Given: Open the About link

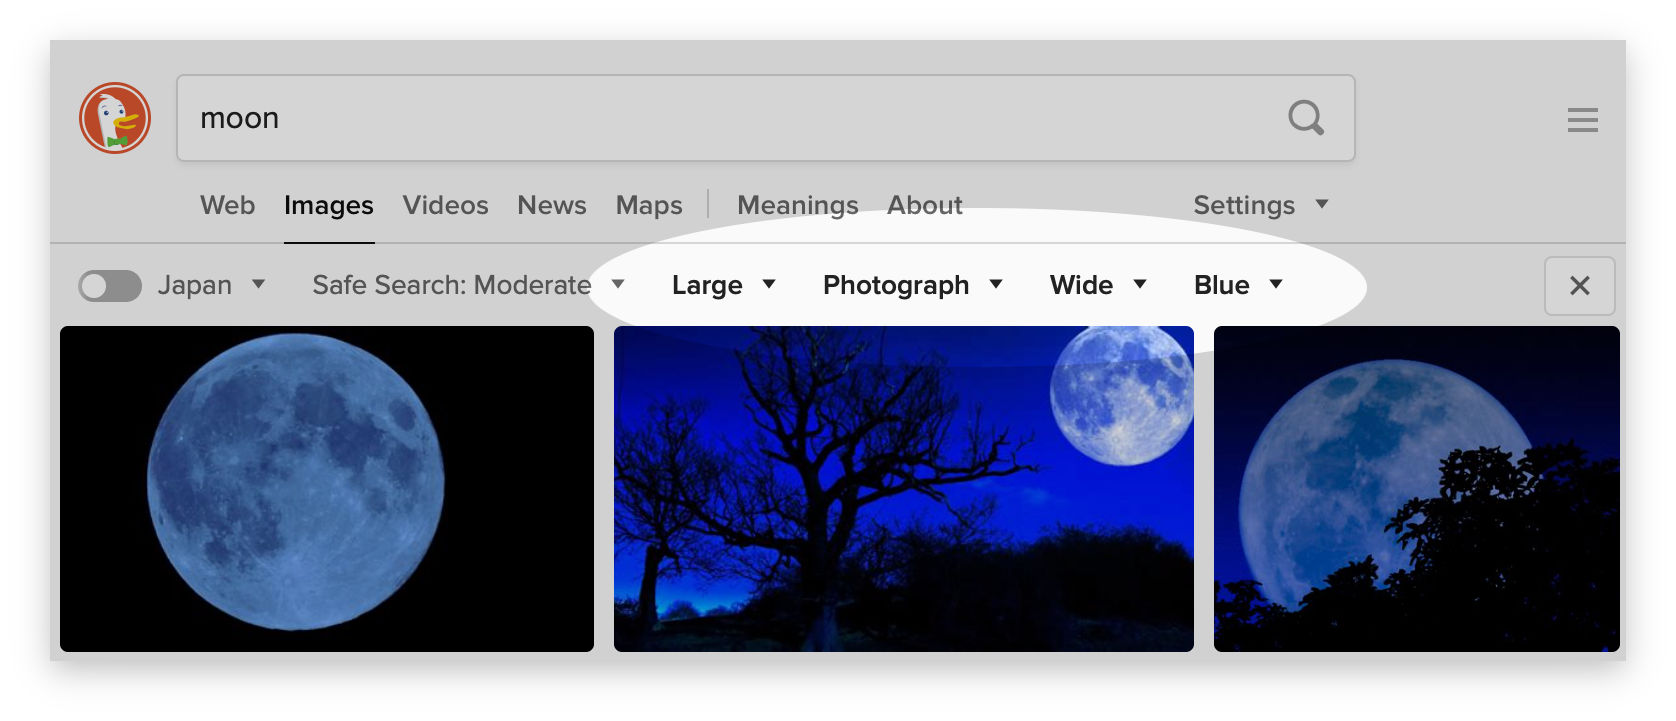Looking at the screenshot, I should click(x=925, y=205).
